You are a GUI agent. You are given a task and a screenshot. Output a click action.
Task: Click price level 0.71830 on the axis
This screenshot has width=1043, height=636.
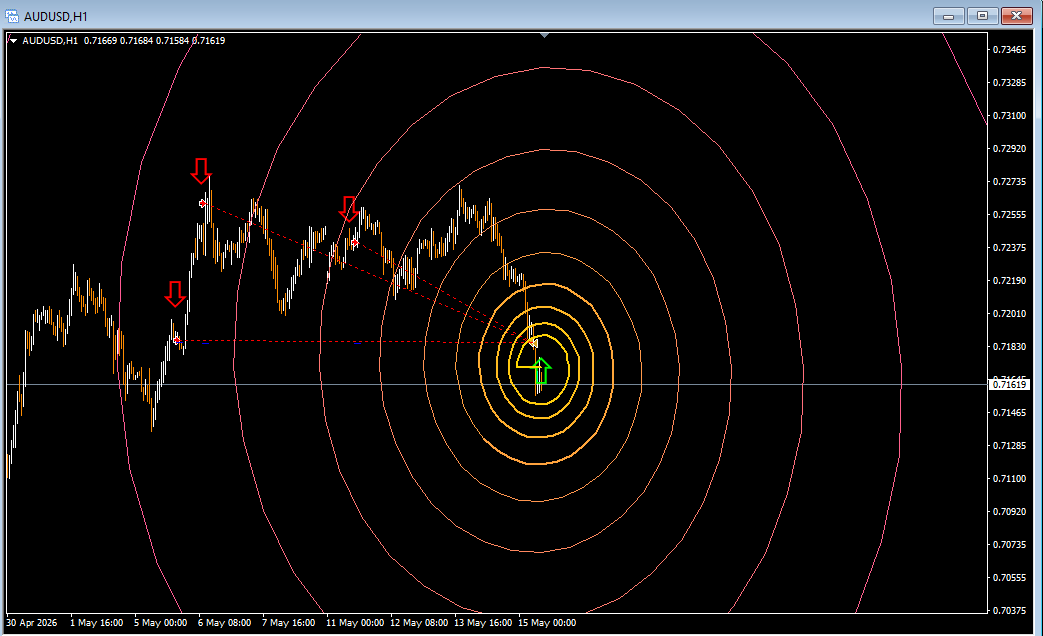[1009, 347]
